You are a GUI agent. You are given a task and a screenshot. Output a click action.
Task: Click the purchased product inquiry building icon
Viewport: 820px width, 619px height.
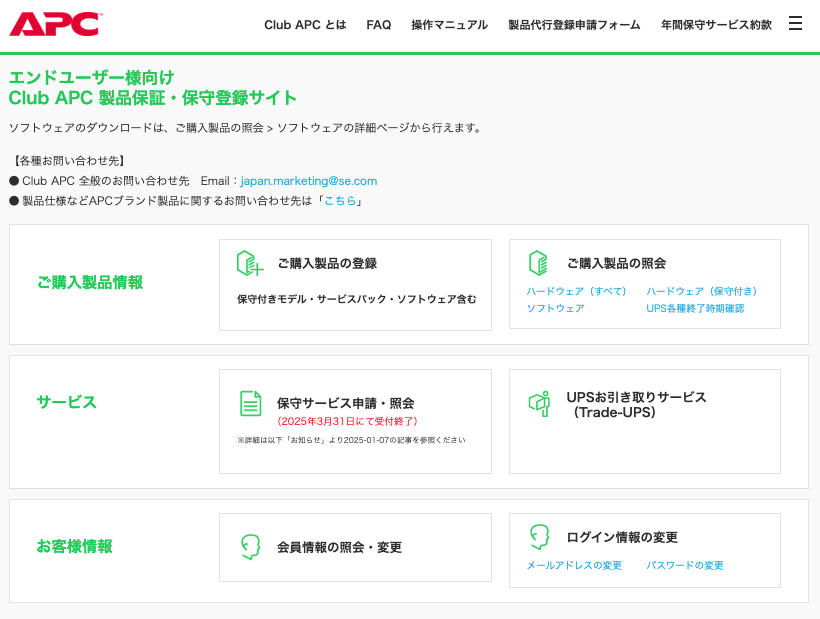(538, 263)
